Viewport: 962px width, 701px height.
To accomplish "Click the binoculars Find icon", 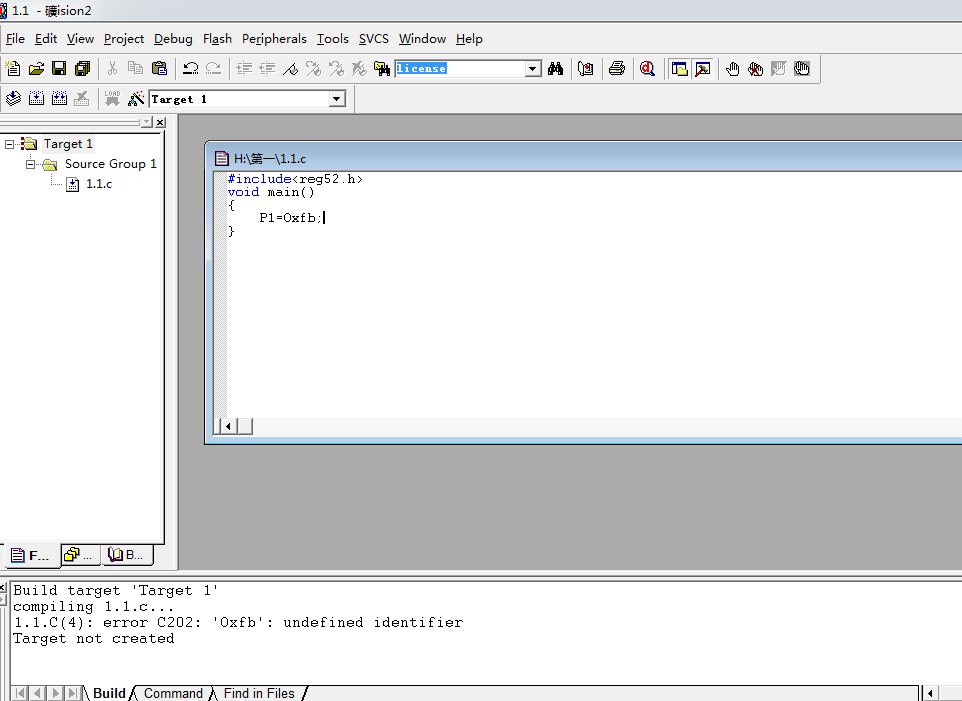I will coord(556,69).
